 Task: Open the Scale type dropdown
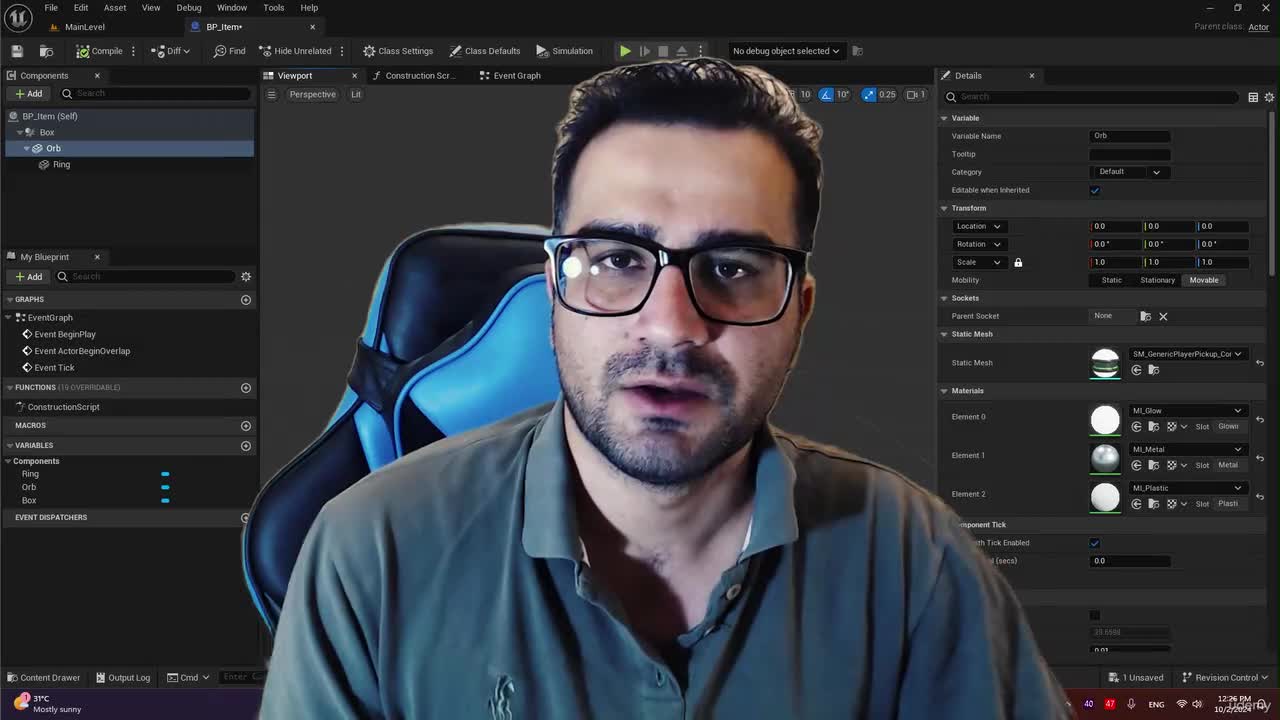click(x=978, y=262)
